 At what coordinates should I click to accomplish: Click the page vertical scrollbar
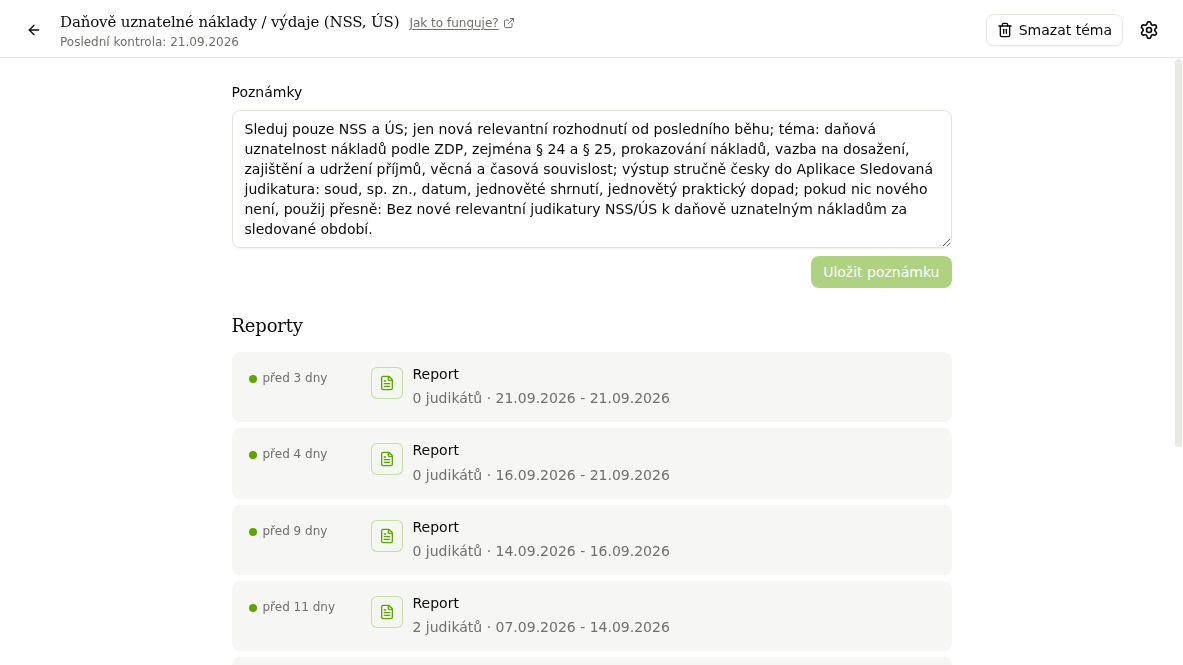(1178, 253)
